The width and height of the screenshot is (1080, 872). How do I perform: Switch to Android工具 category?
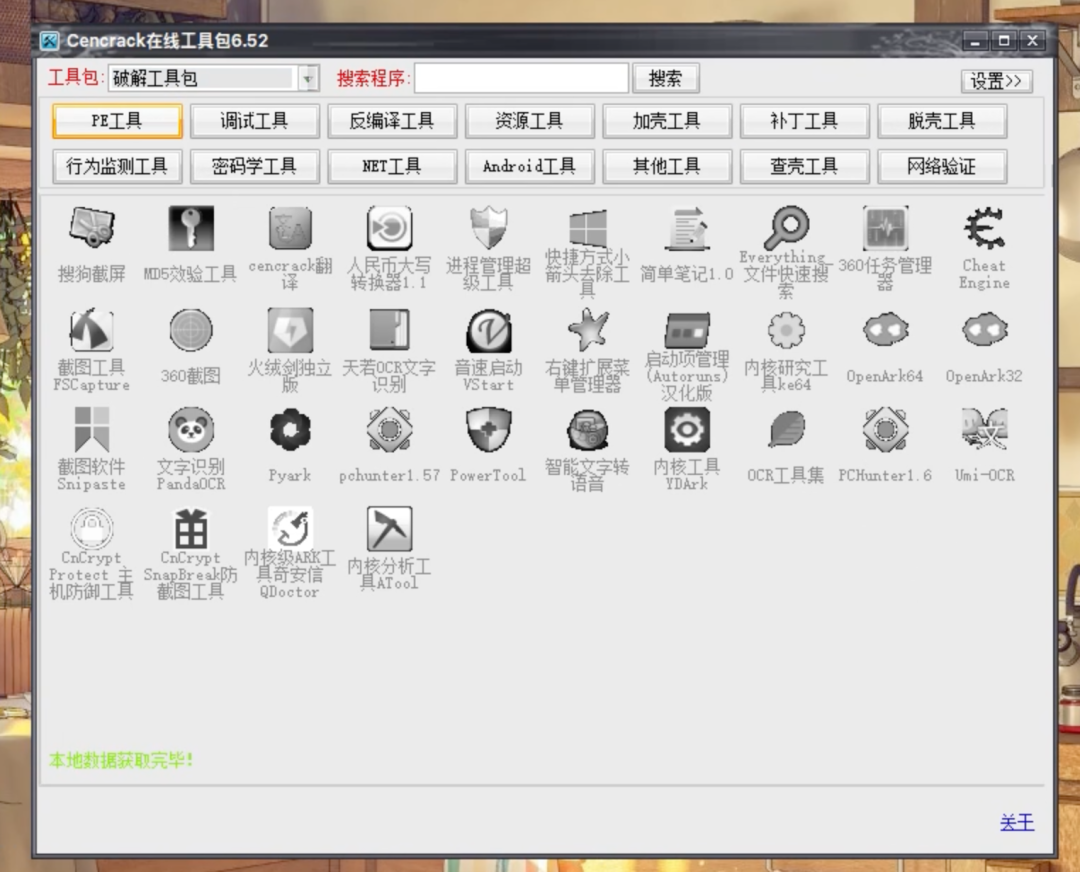click(530, 166)
